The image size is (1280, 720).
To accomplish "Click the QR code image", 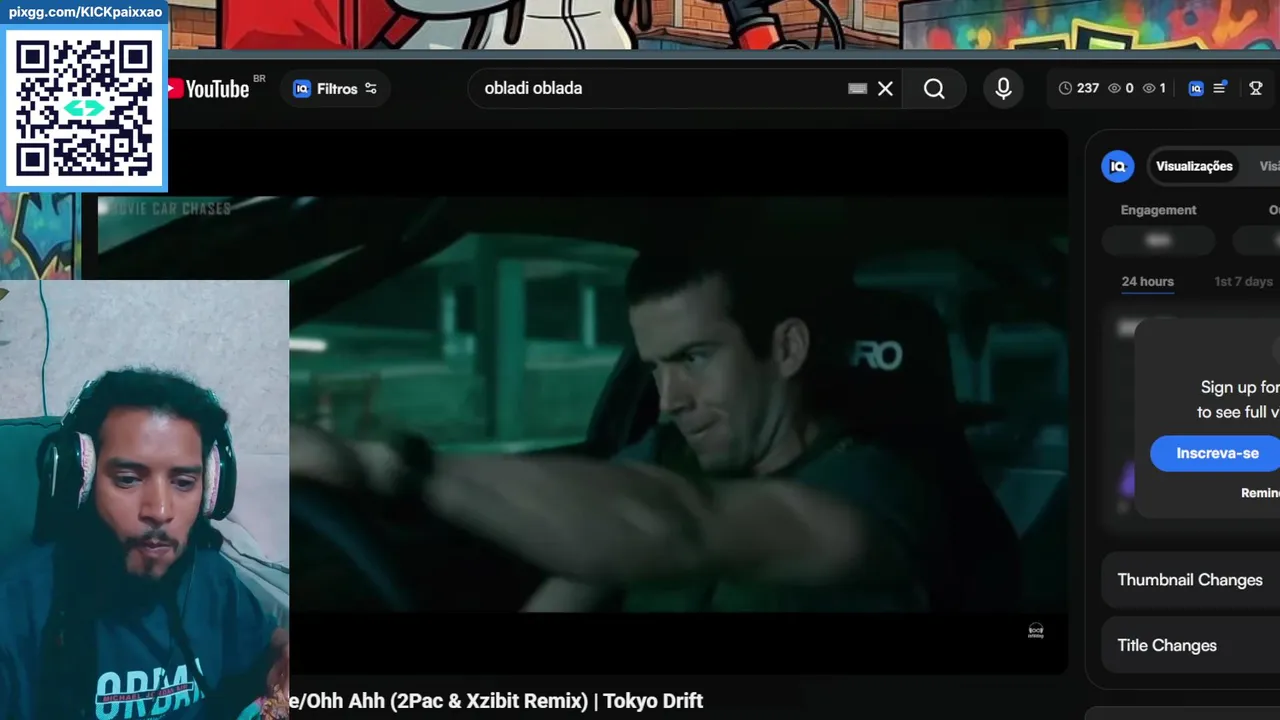I will point(84,109).
